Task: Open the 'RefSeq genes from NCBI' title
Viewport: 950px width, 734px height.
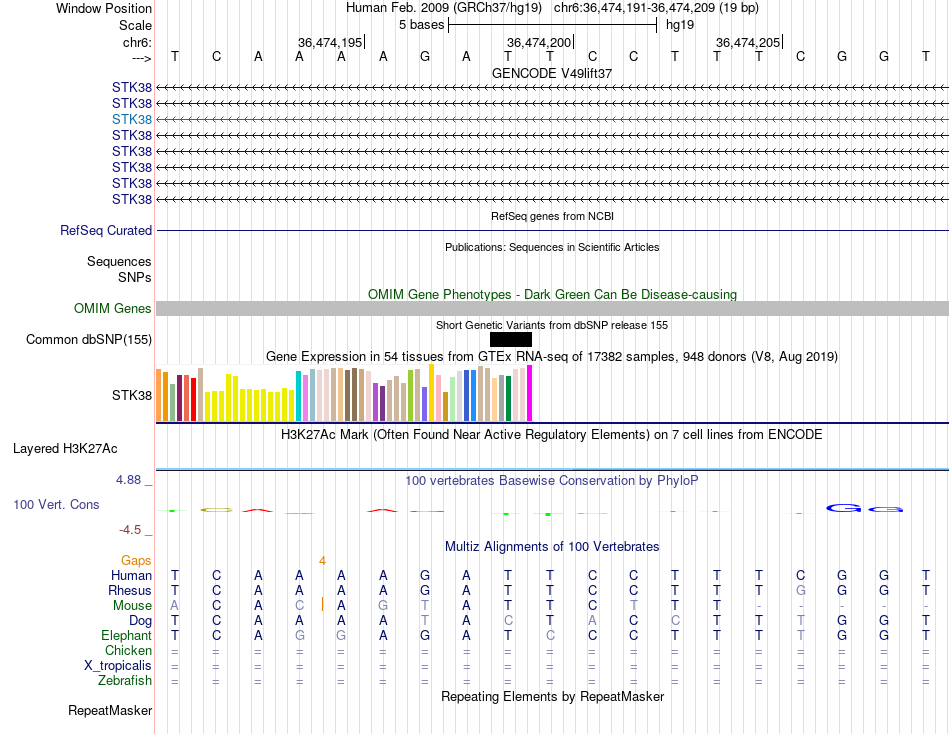Action: (552, 216)
